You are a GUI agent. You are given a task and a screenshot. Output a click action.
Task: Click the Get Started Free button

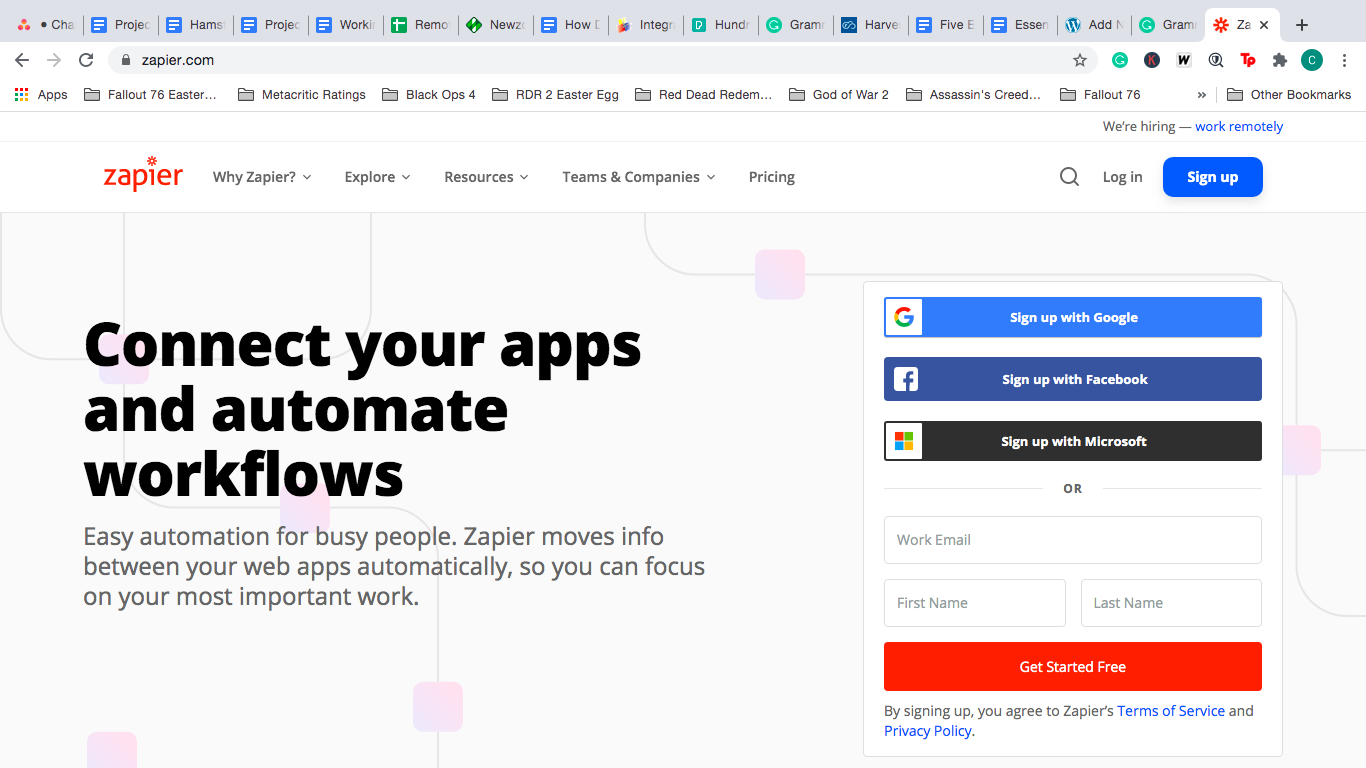coord(1073,666)
